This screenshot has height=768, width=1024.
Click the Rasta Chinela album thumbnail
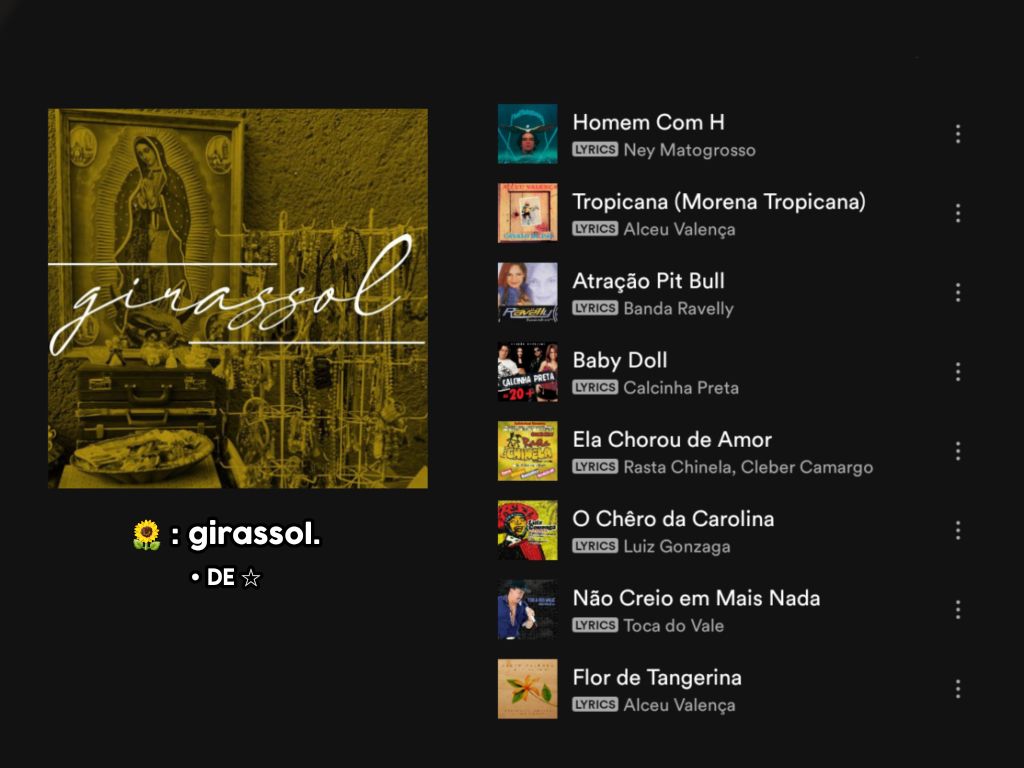point(528,451)
